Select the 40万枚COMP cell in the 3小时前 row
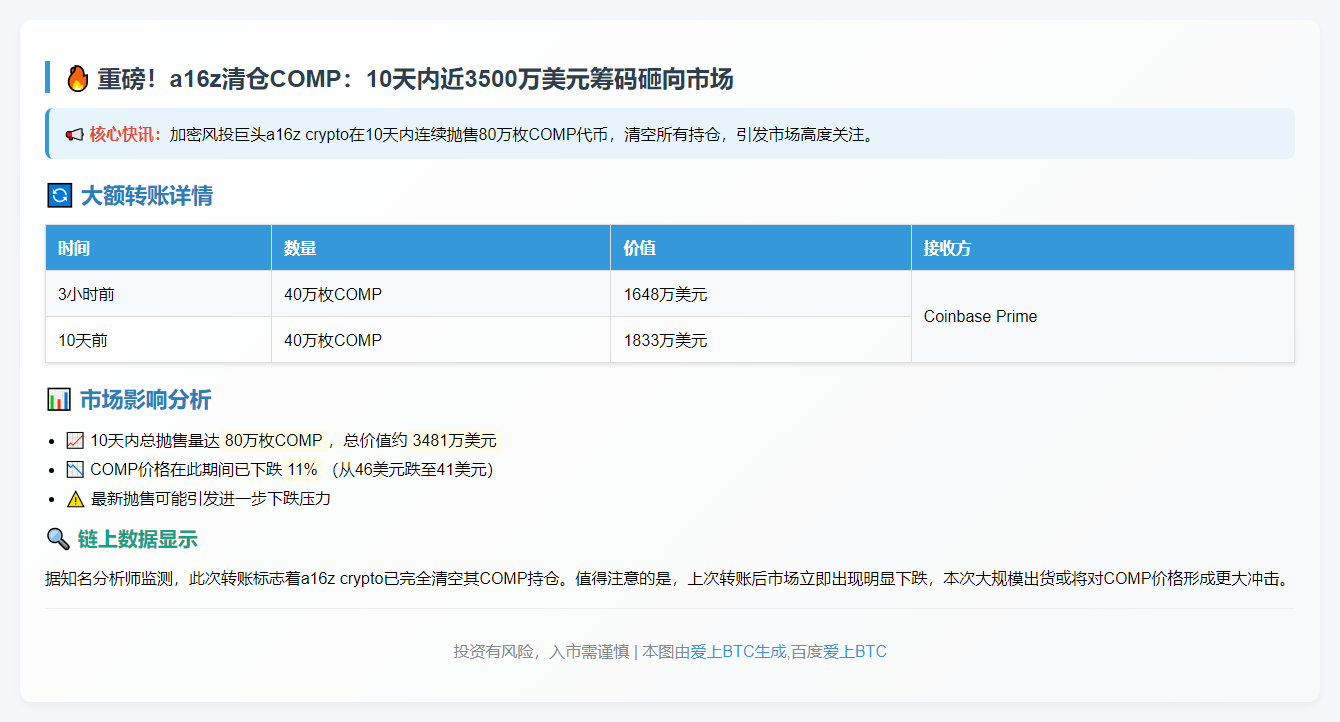1340x722 pixels. point(441,294)
